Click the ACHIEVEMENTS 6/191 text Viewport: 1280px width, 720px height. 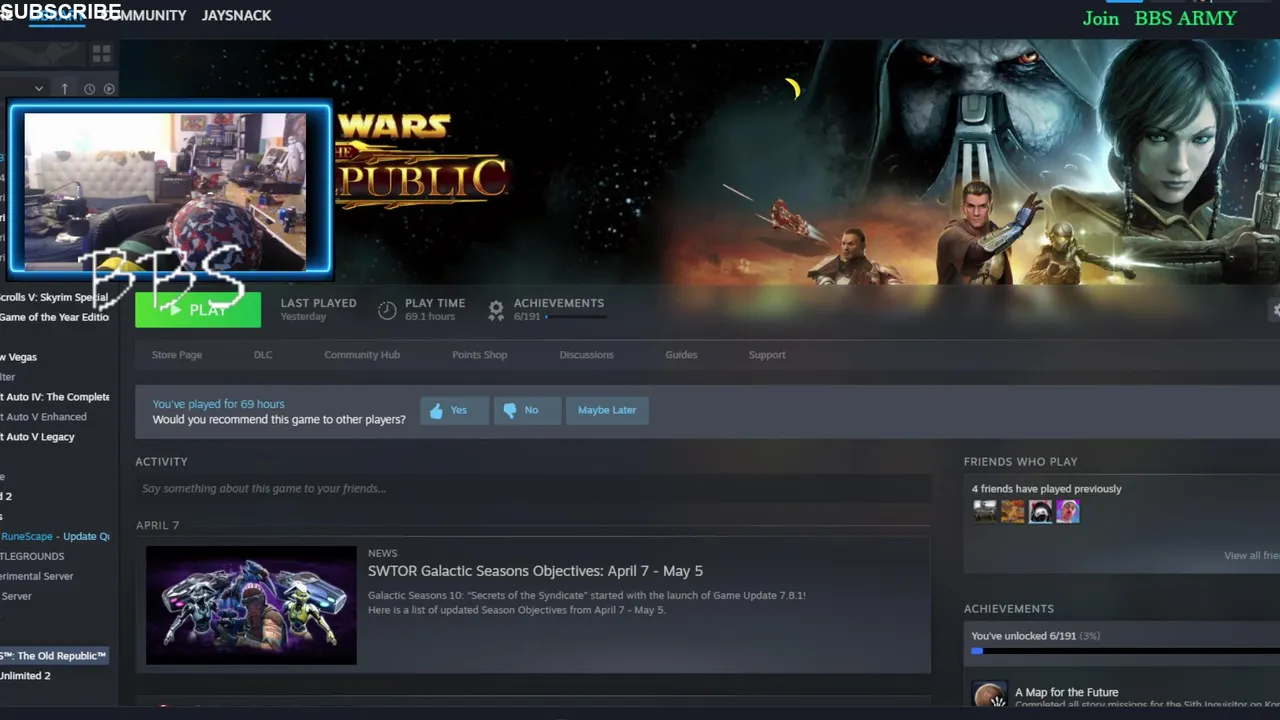pos(559,309)
